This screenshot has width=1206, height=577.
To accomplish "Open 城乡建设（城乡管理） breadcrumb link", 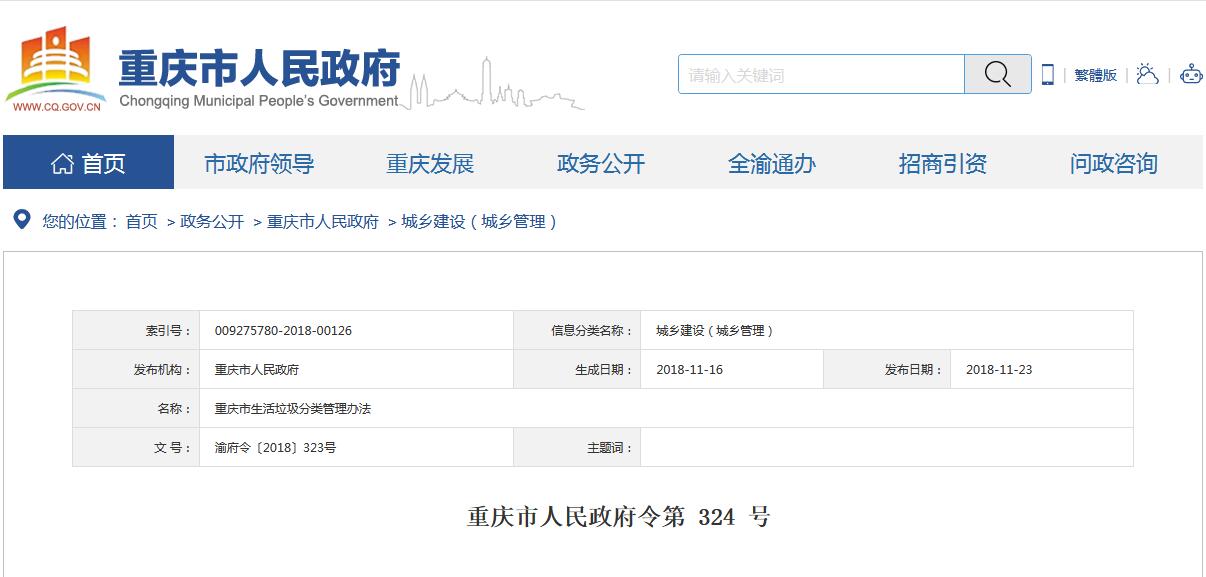I will click(480, 222).
